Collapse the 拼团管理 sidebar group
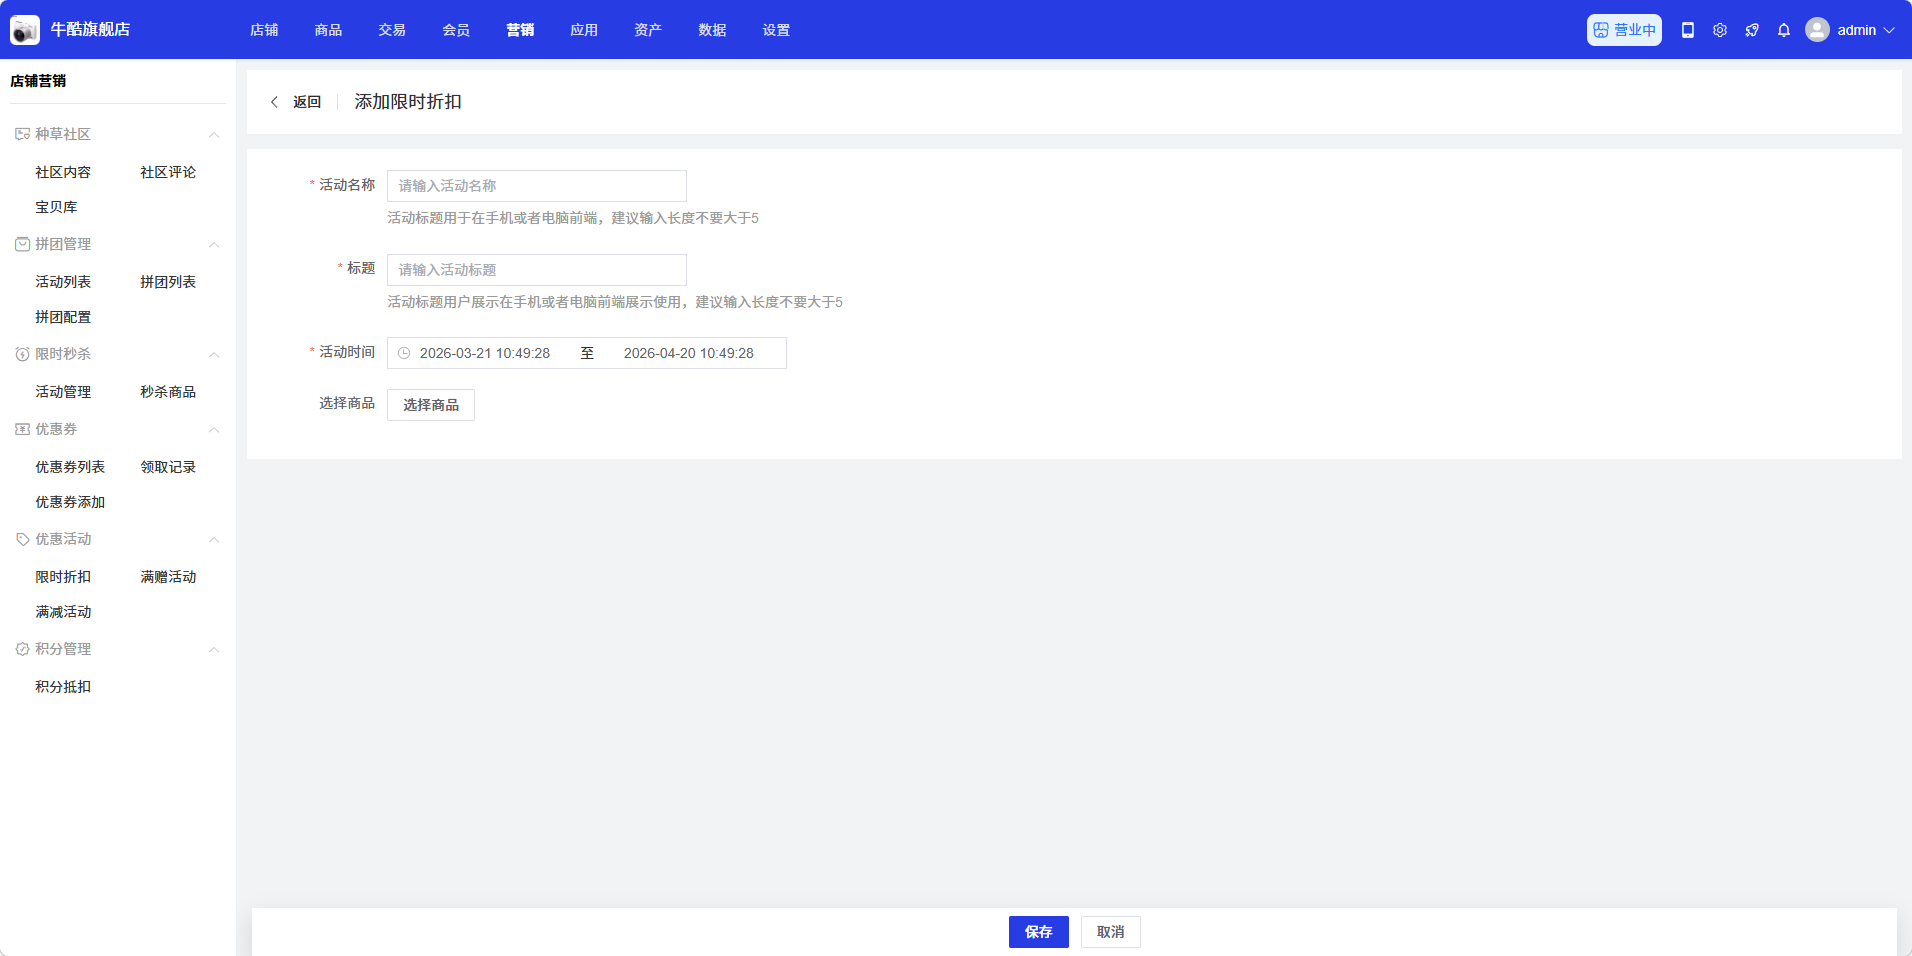 coord(213,244)
